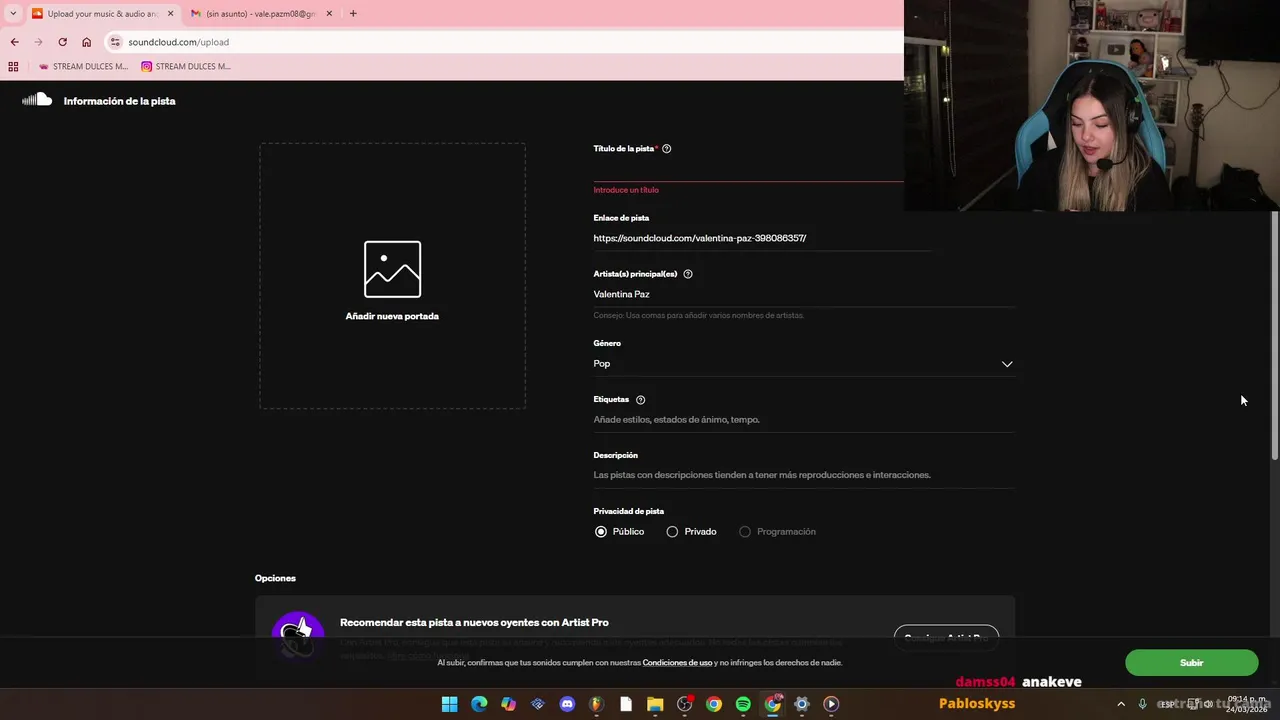Open Windows Start menu
Image resolution: width=1280 pixels, height=720 pixels.
[449, 704]
